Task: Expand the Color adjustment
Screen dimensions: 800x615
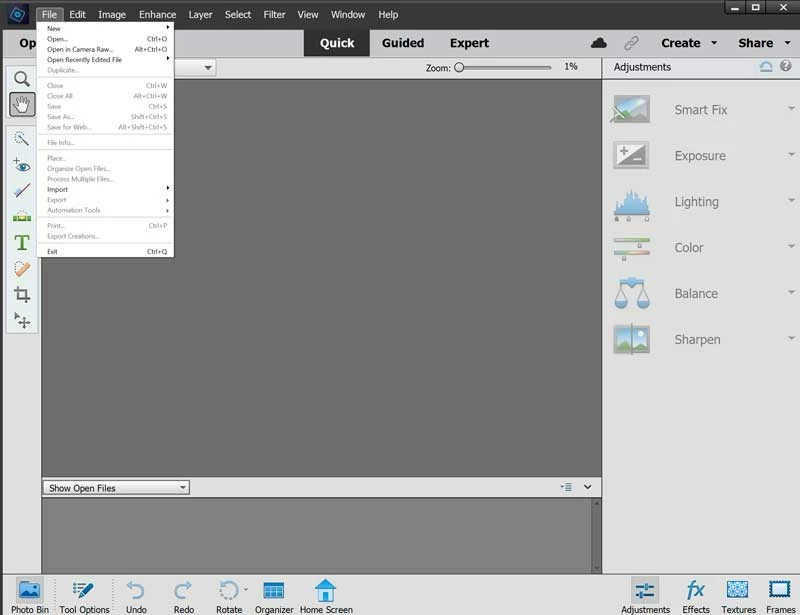Action: (x=791, y=246)
